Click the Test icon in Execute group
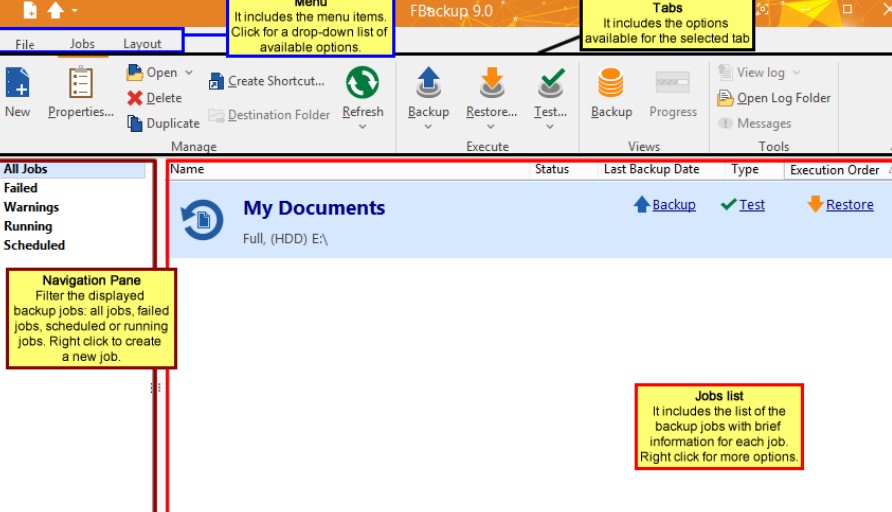 [551, 83]
